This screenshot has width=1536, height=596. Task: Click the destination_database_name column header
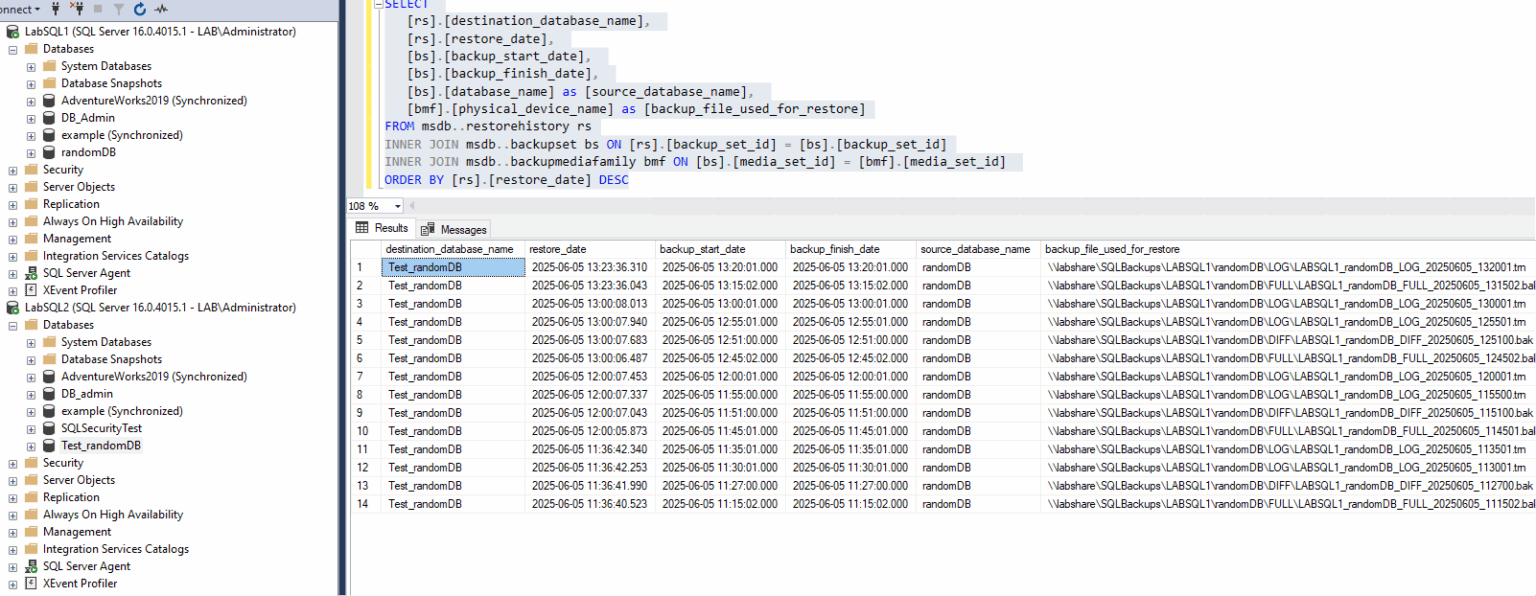(x=452, y=249)
